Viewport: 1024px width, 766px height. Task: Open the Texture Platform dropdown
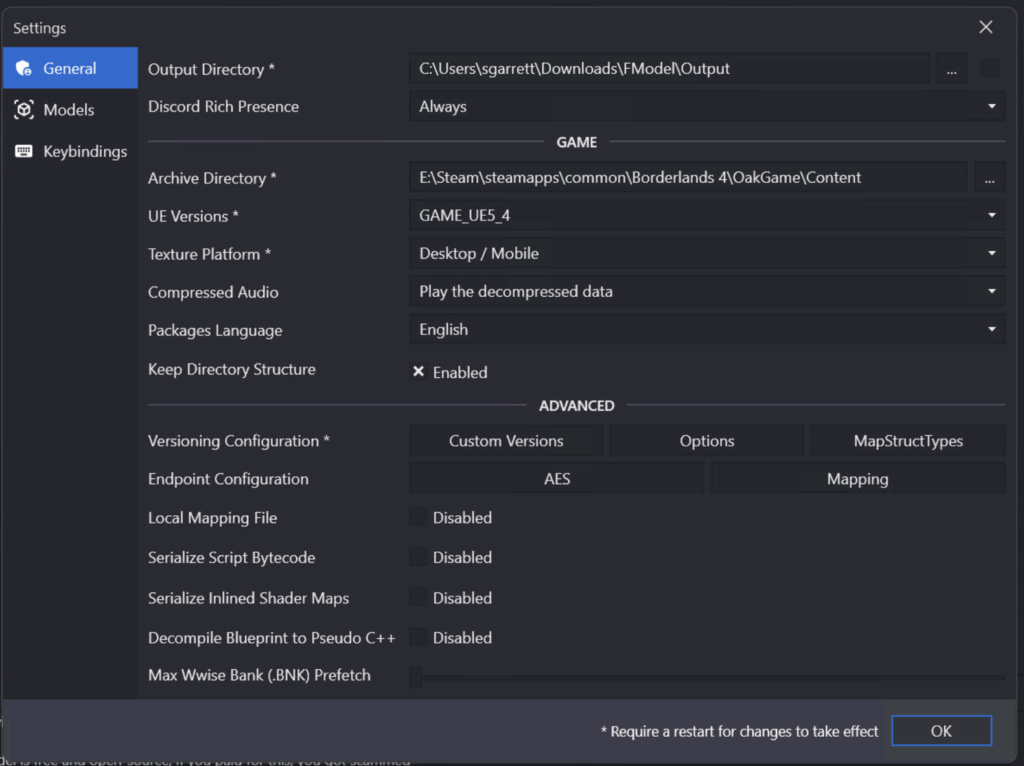click(706, 254)
